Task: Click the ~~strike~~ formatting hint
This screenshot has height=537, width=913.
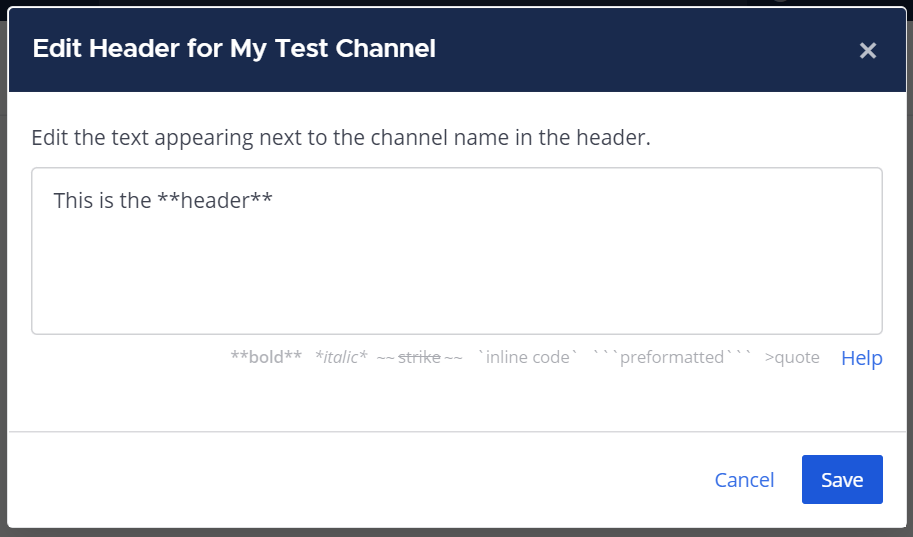Action: (419, 357)
